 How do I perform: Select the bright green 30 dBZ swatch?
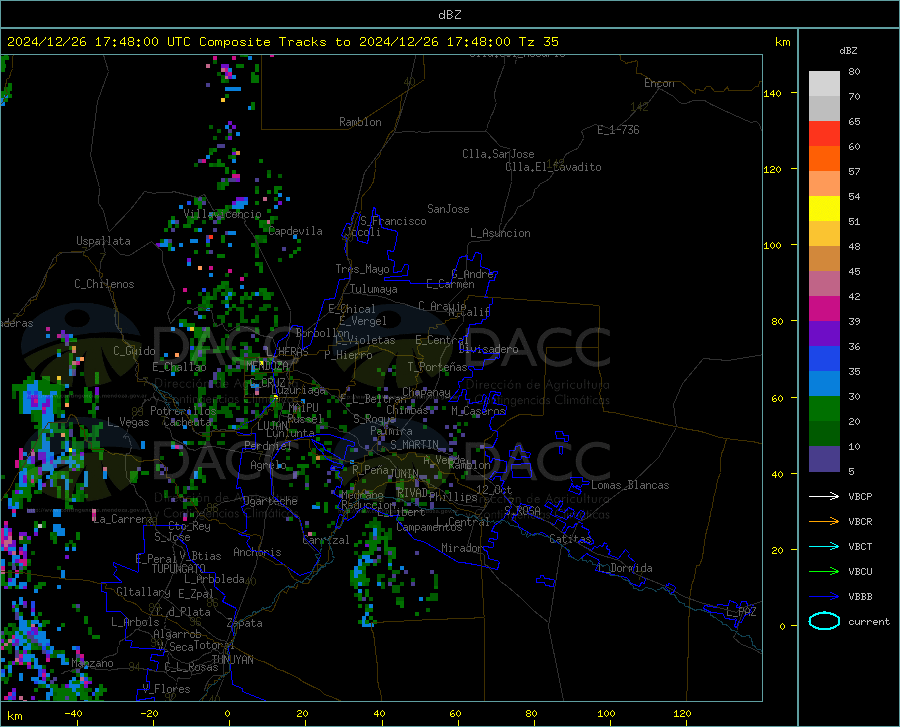coord(824,409)
